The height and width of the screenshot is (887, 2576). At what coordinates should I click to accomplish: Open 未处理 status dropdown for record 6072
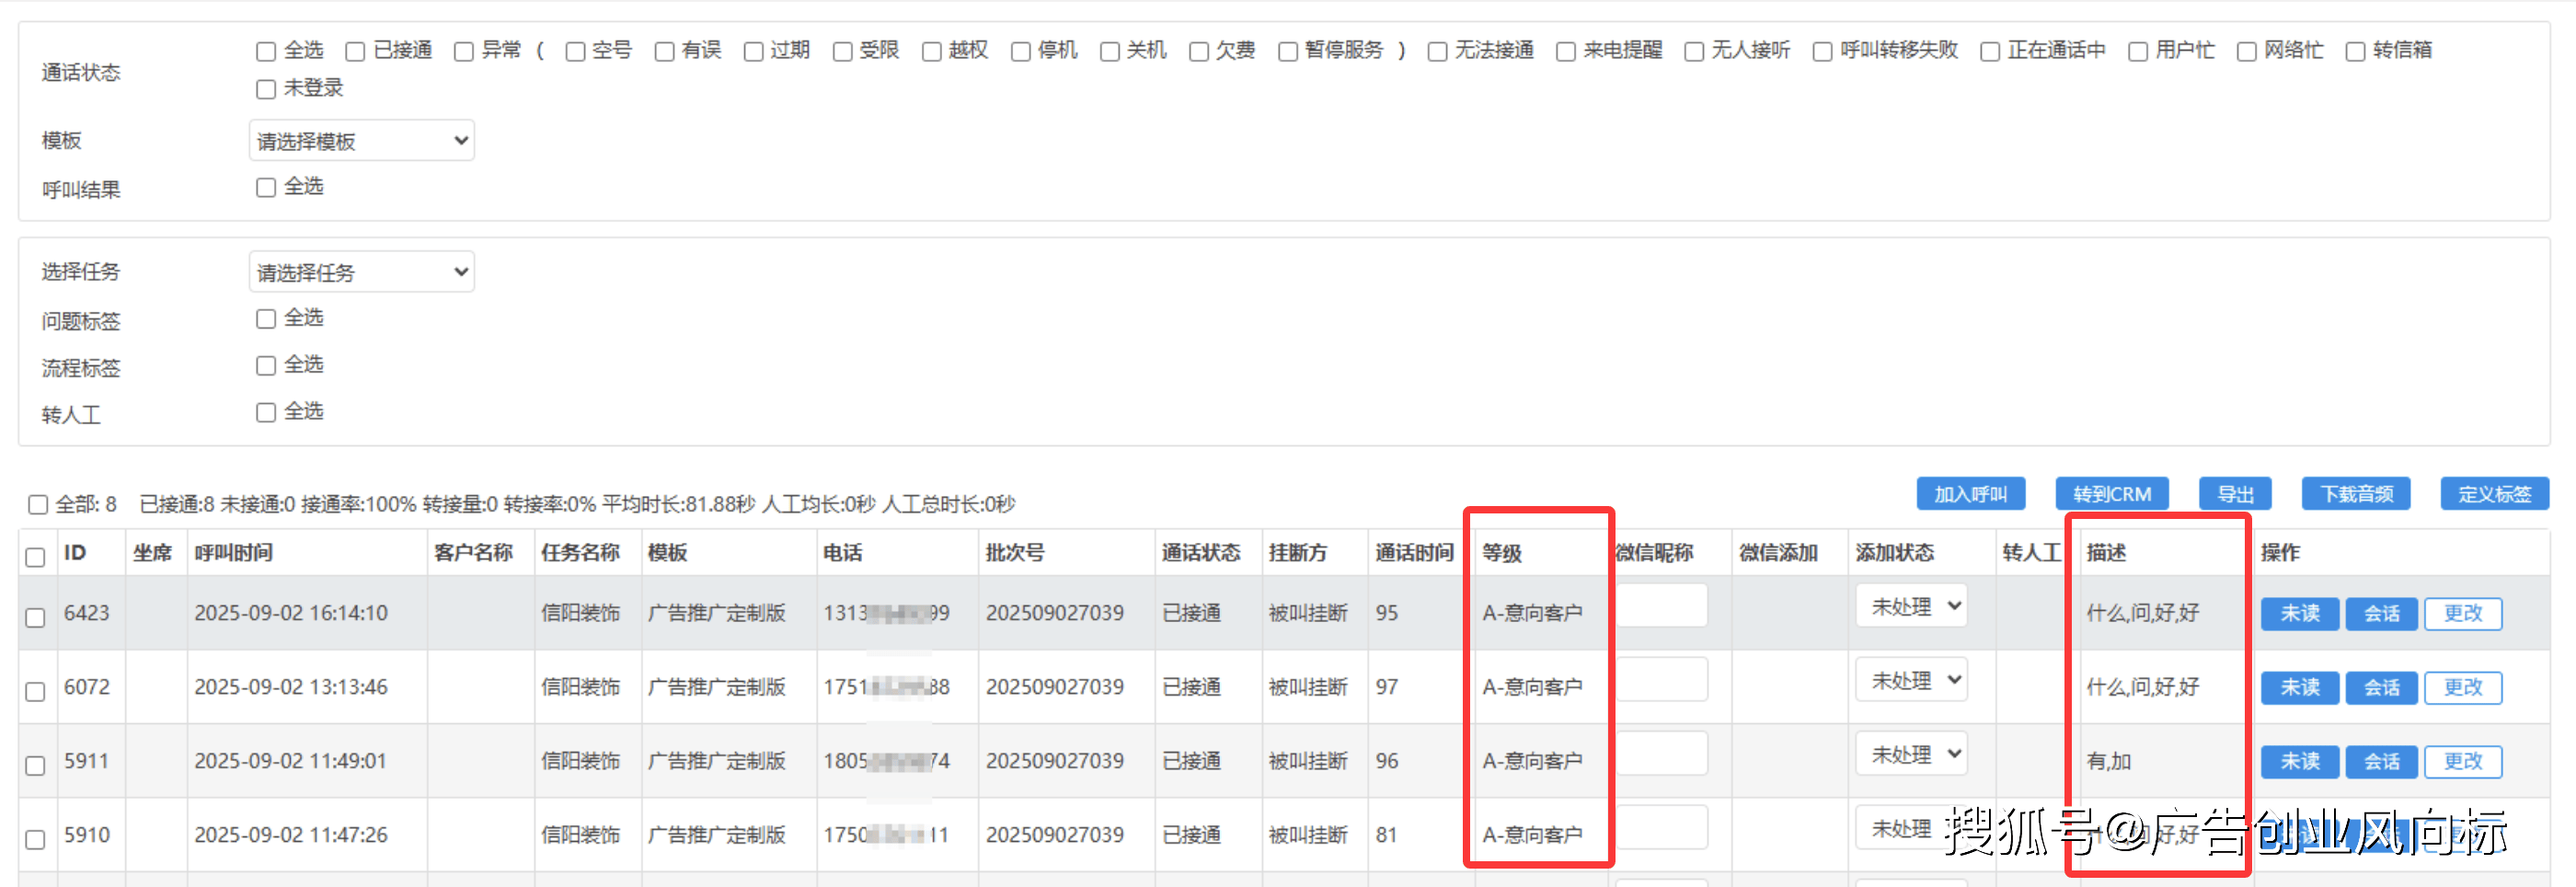click(x=1911, y=681)
